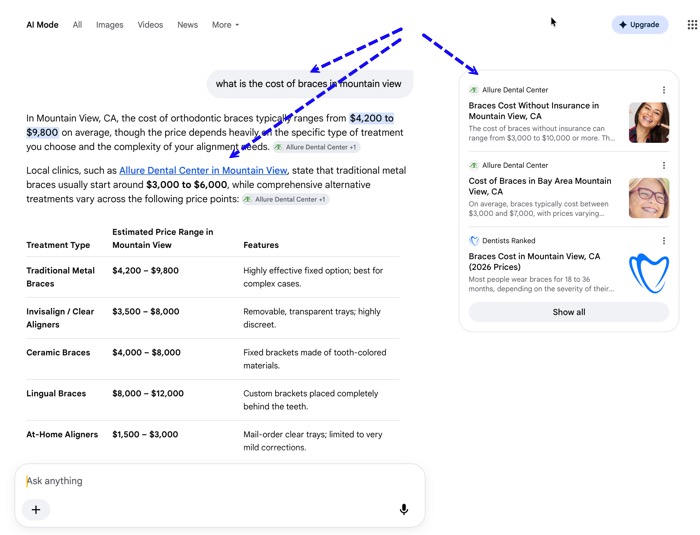Viewport: 700px width, 535px height.
Task: Click 'Fixed brackets made of tooth-colored' cell
Action: [x=315, y=359]
